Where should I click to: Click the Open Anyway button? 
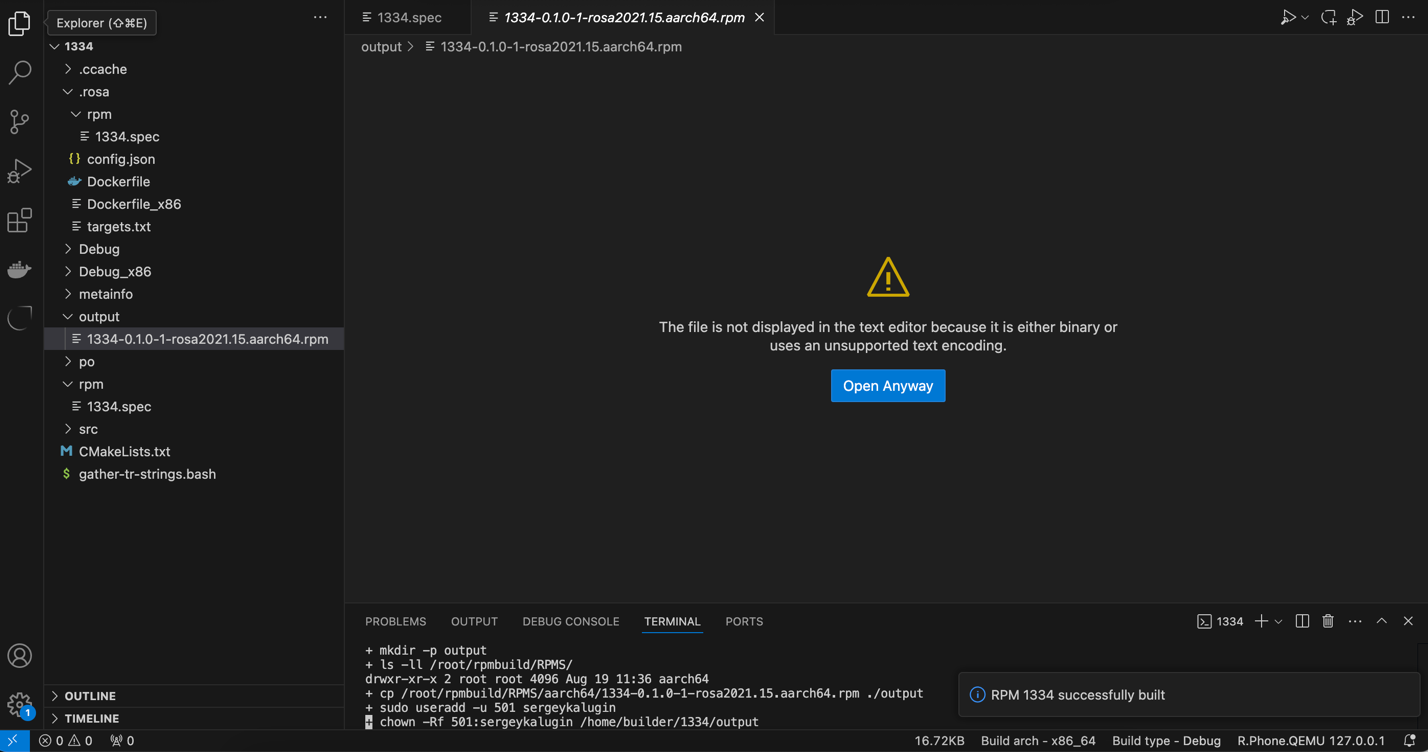tap(887, 386)
